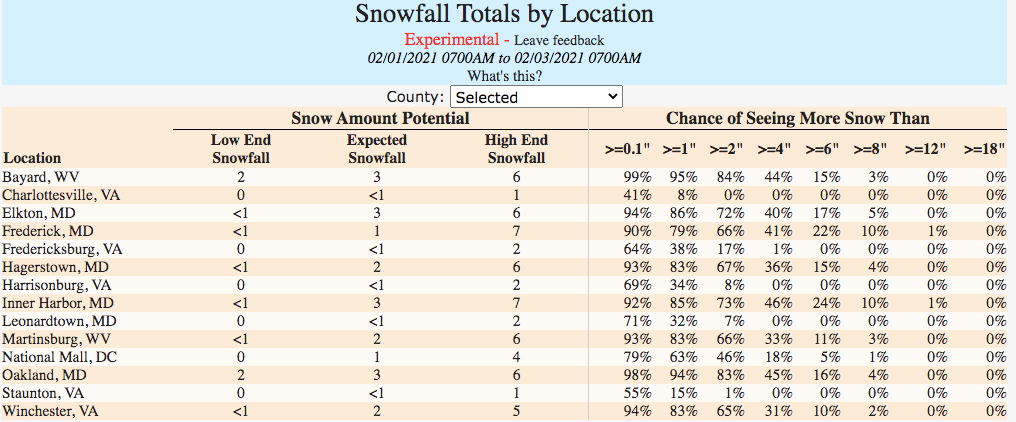Select the Charlottesville, VA location
The image size is (1016, 422).
pos(61,195)
